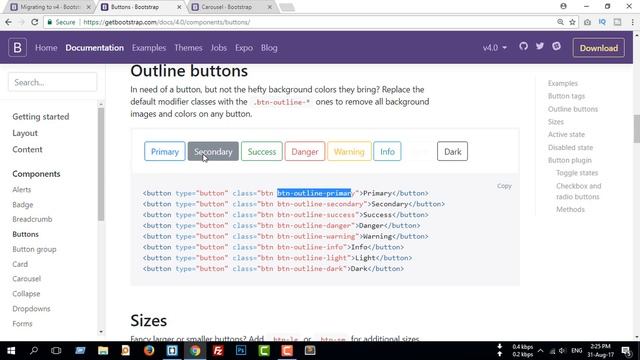This screenshot has width=640, height=360.
Task: Jump to Toggle states in page contents
Action: click(577, 173)
